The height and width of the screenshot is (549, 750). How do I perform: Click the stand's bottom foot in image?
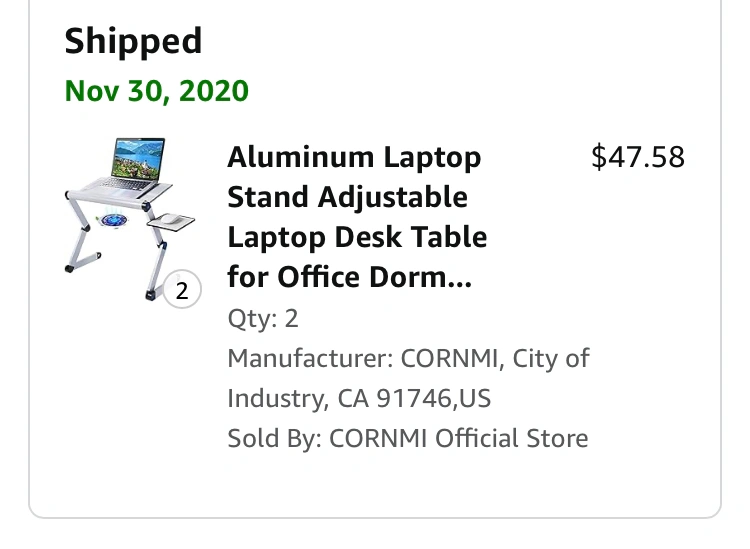[151, 294]
